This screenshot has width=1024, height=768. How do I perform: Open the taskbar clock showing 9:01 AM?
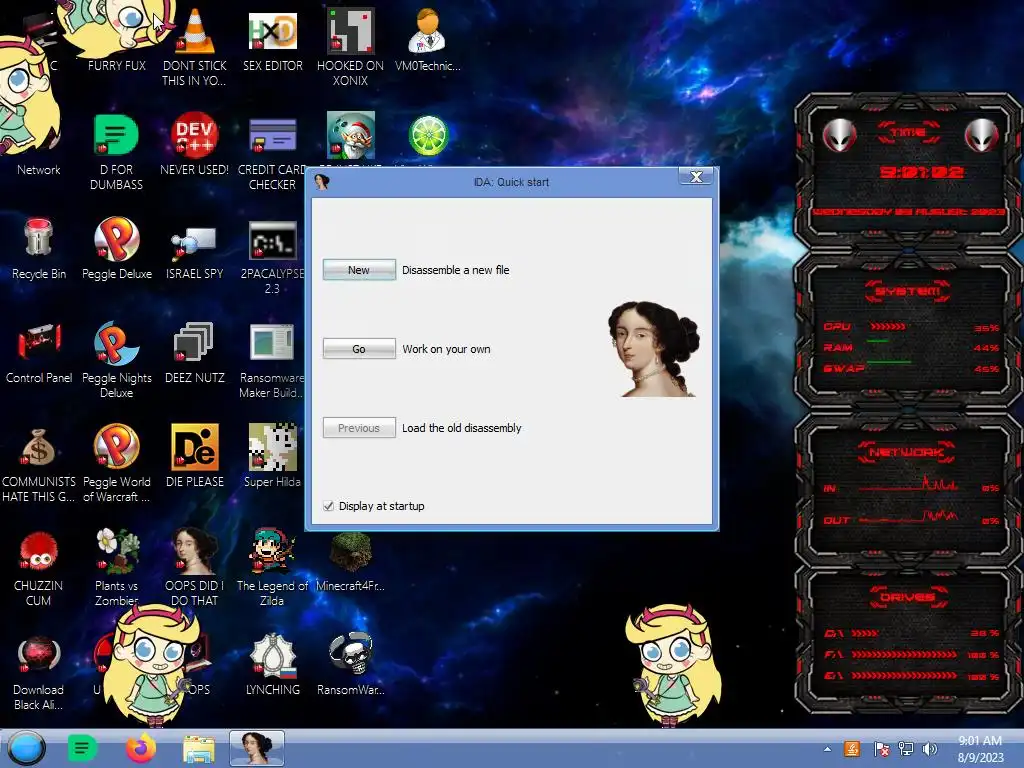tap(980, 749)
